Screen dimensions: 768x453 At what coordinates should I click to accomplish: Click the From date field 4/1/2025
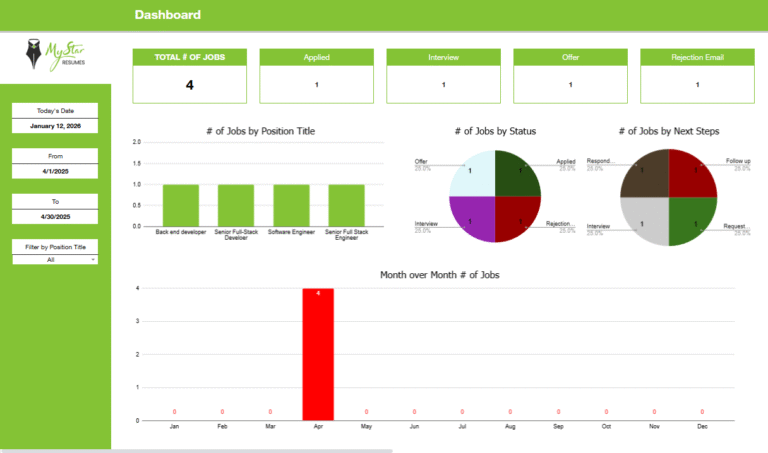click(55, 172)
